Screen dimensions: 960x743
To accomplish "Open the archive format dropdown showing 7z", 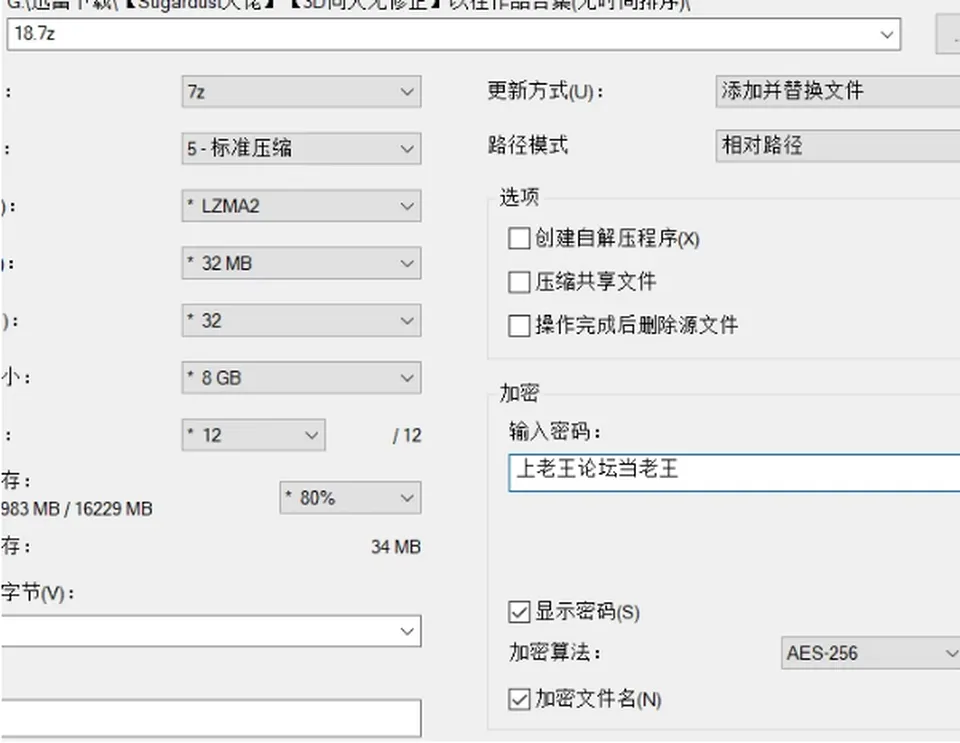I will [301, 92].
